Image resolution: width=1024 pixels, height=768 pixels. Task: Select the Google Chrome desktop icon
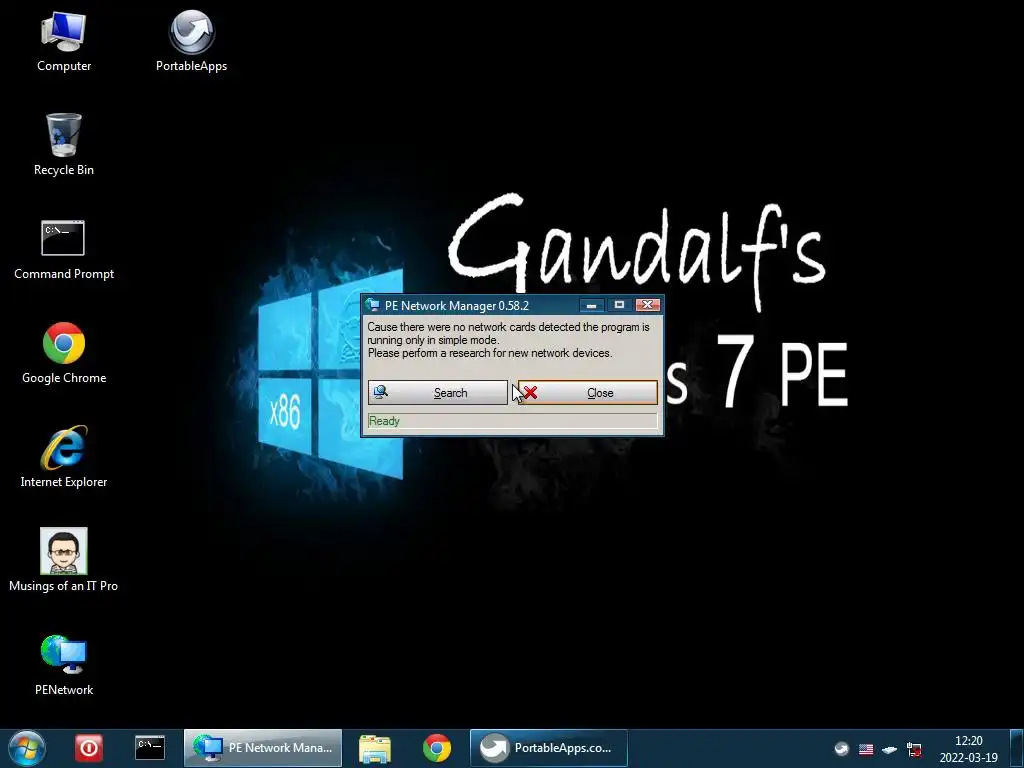point(63,353)
